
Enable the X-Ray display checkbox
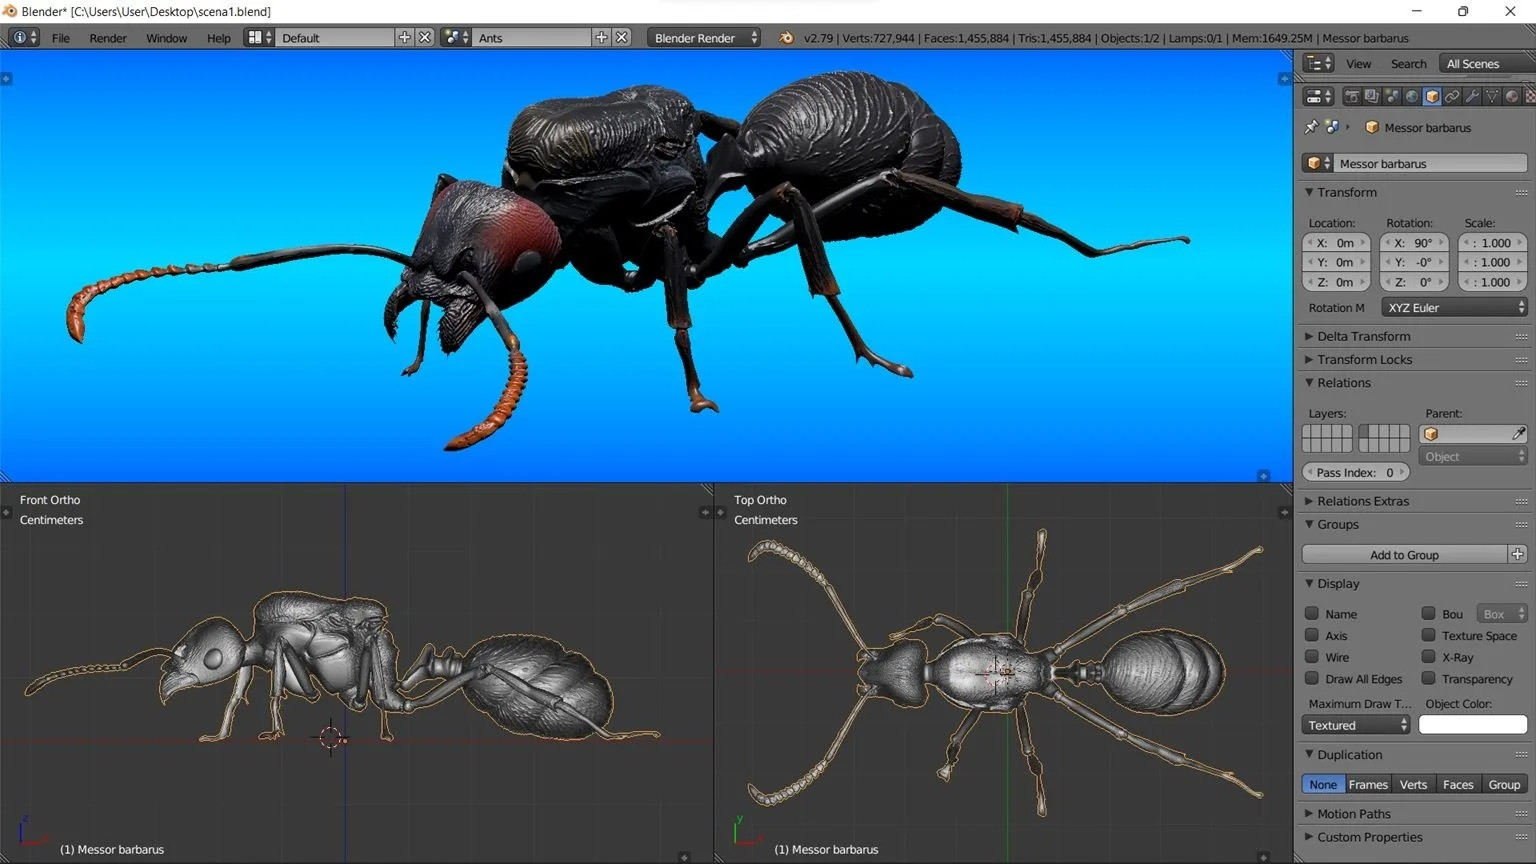pyautogui.click(x=1428, y=657)
